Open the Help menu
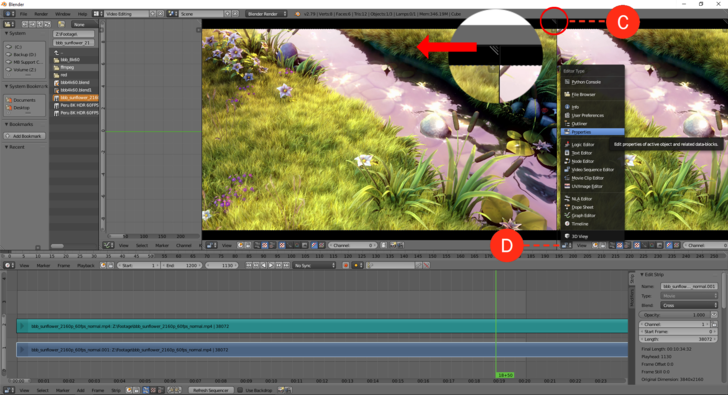The image size is (728, 395). [x=82, y=14]
